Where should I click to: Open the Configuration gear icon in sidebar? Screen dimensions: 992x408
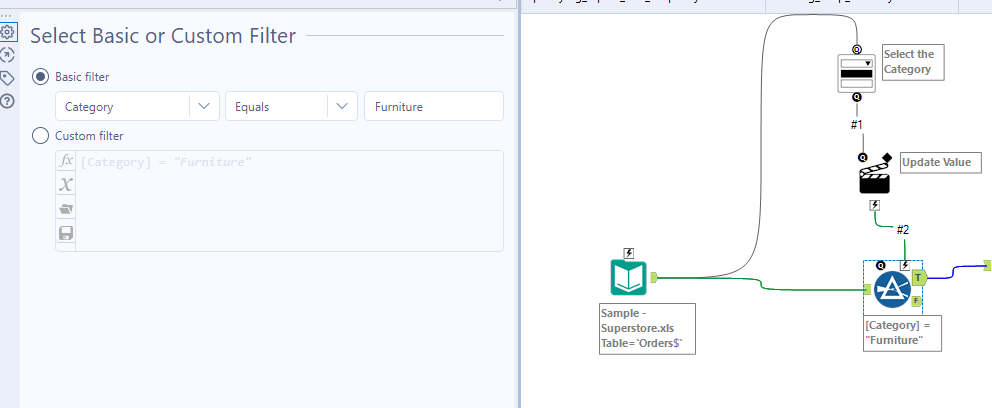[8, 32]
